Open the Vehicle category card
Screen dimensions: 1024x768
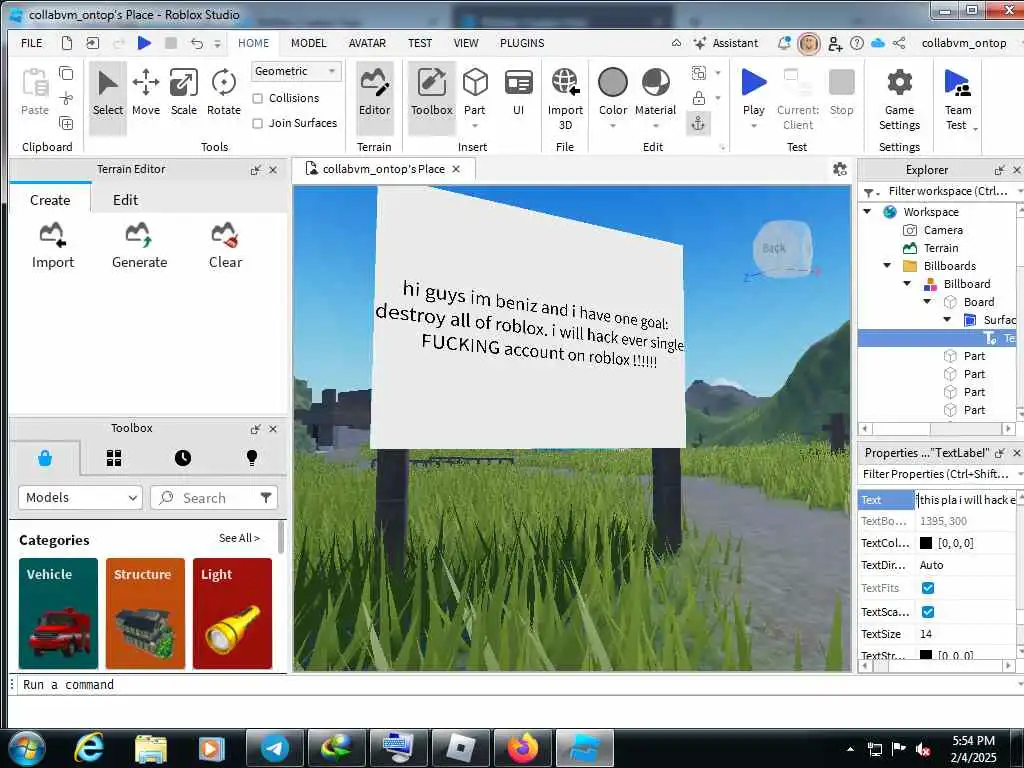[58, 613]
